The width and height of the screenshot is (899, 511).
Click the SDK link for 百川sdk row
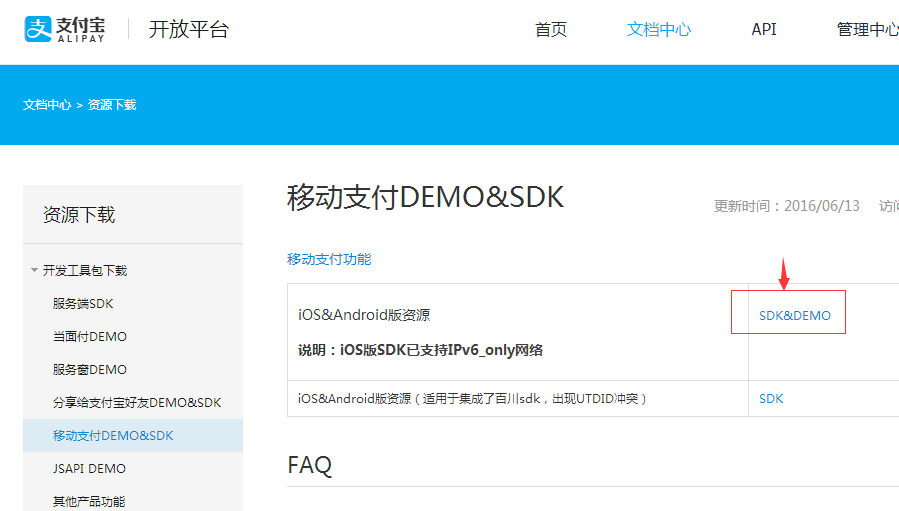(771, 399)
